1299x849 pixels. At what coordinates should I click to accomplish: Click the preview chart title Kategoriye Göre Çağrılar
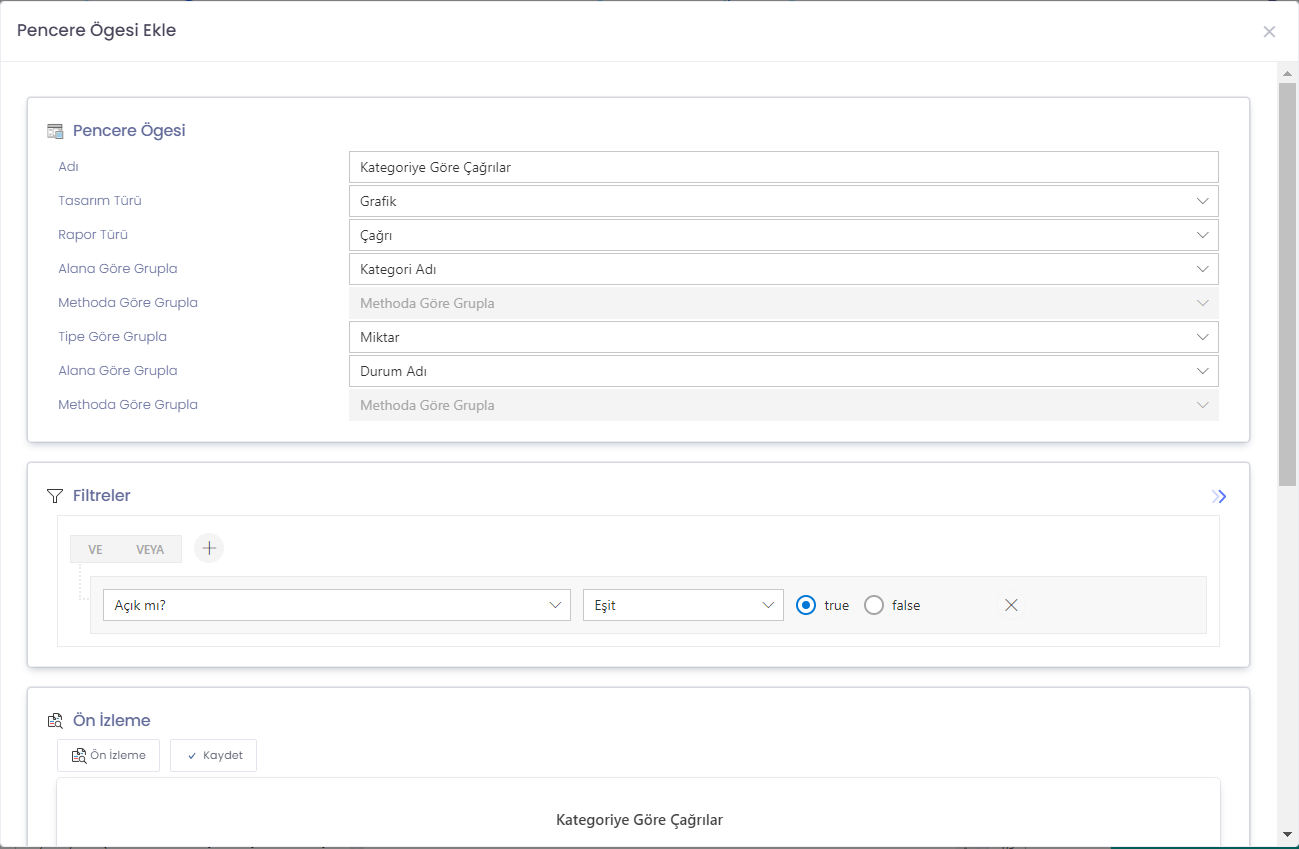coord(639,820)
